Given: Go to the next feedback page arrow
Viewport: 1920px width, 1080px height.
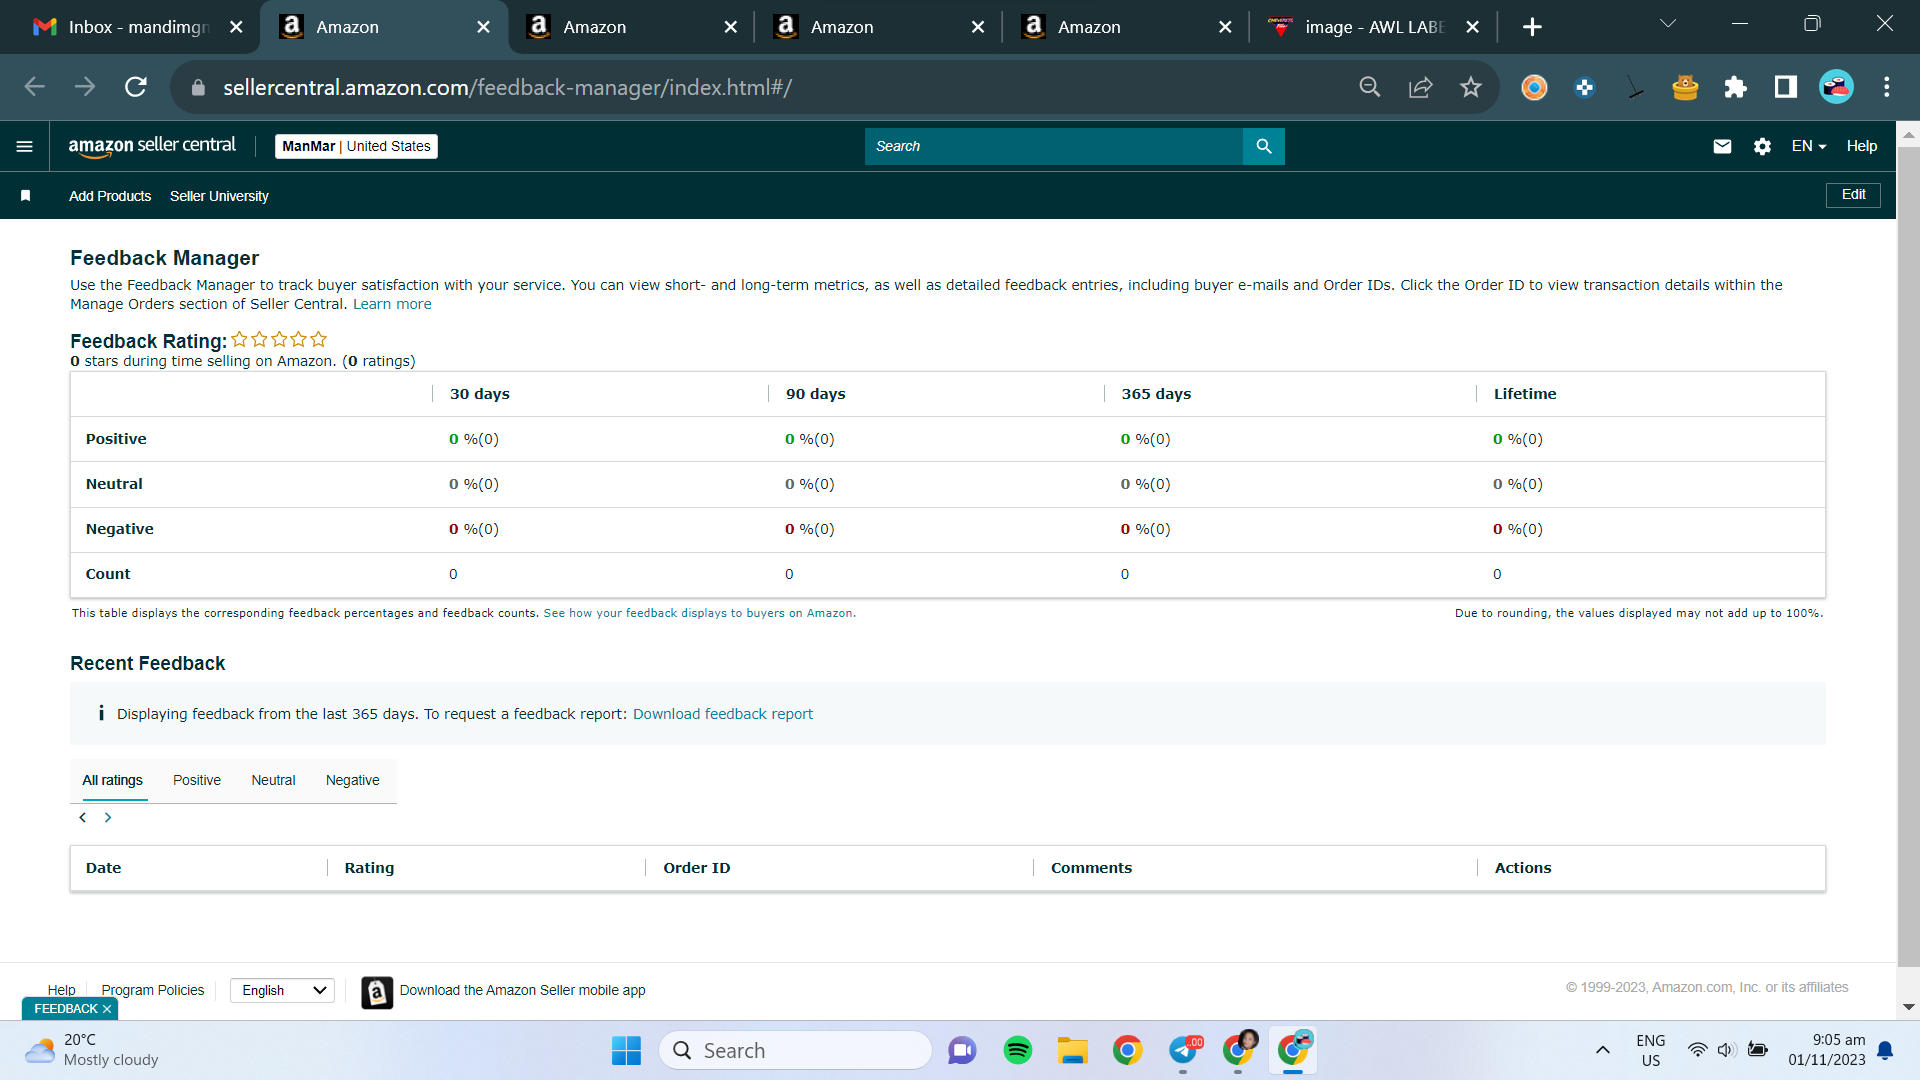Looking at the screenshot, I should [108, 818].
